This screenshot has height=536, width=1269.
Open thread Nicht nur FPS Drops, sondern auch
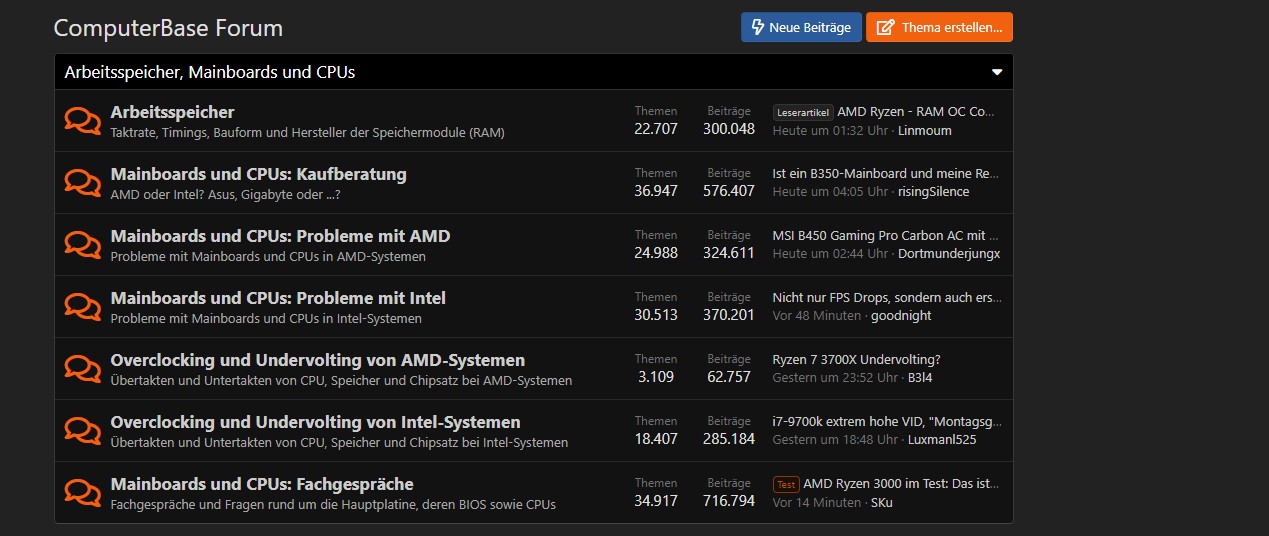pos(886,298)
